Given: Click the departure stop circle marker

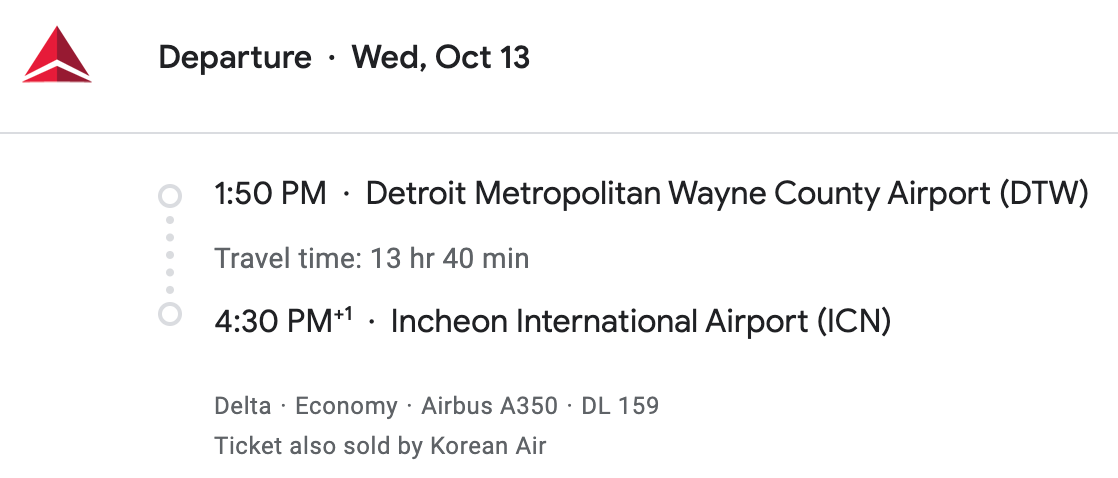Looking at the screenshot, I should coord(170,195).
